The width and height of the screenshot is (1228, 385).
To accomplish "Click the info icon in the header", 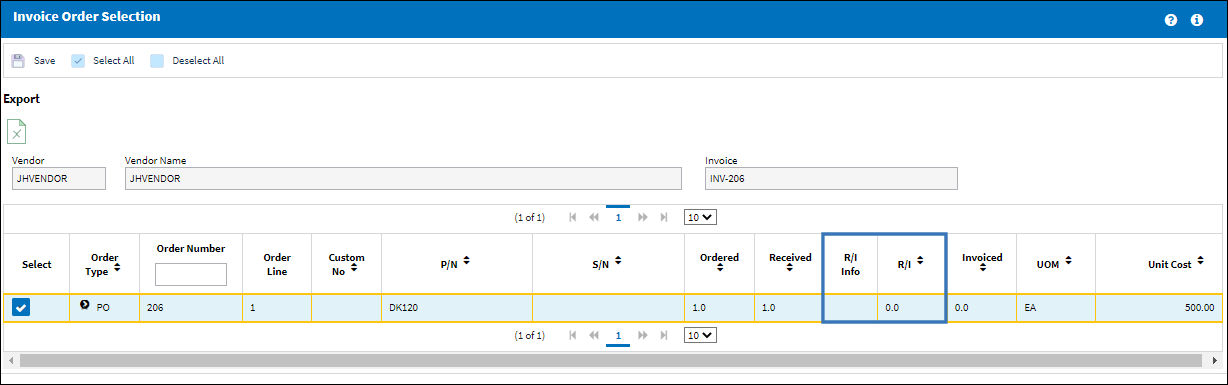I will pos(1197,20).
